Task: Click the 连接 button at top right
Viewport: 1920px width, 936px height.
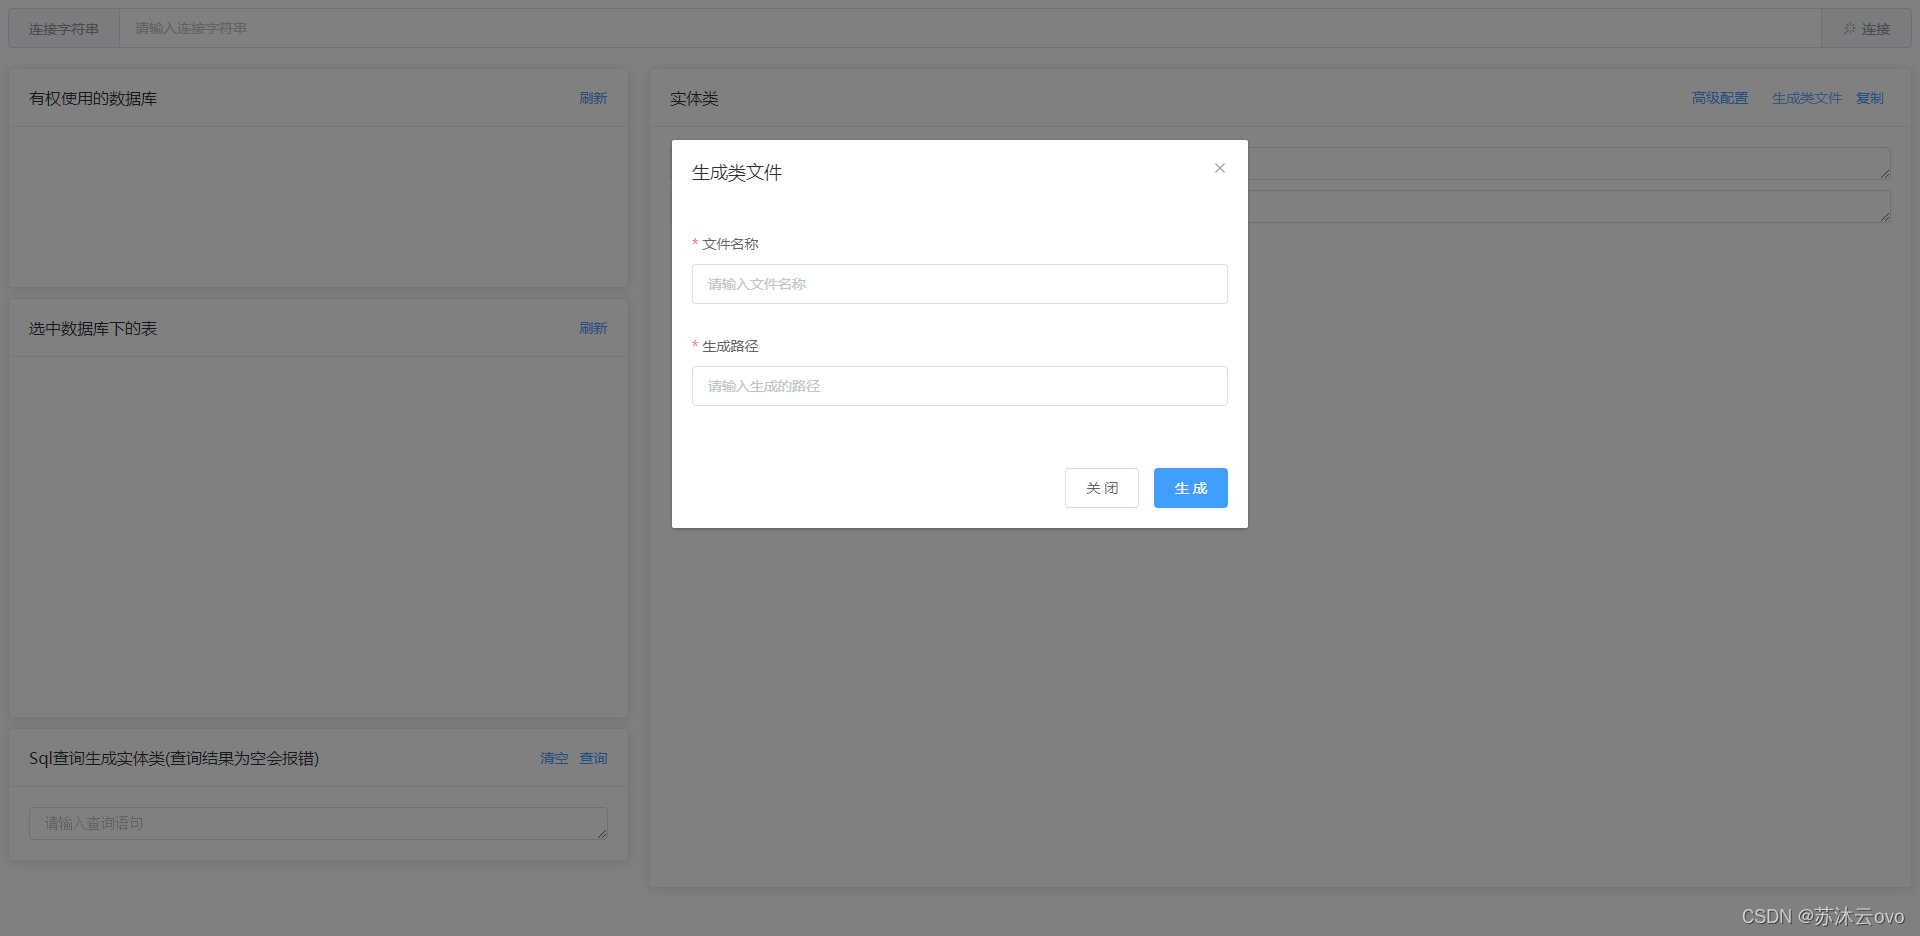Action: pyautogui.click(x=1866, y=29)
